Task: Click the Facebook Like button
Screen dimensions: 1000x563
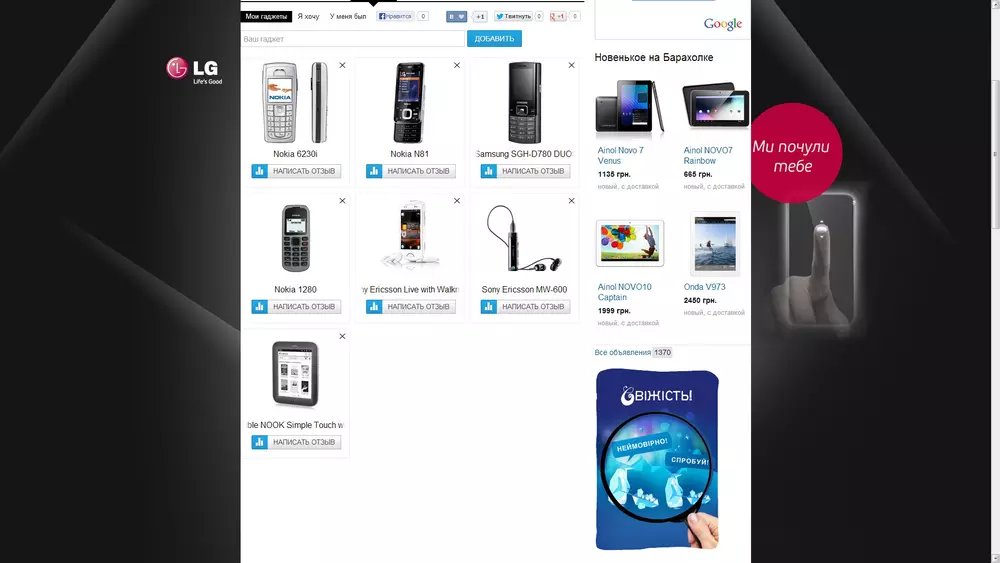Action: pyautogui.click(x=395, y=17)
